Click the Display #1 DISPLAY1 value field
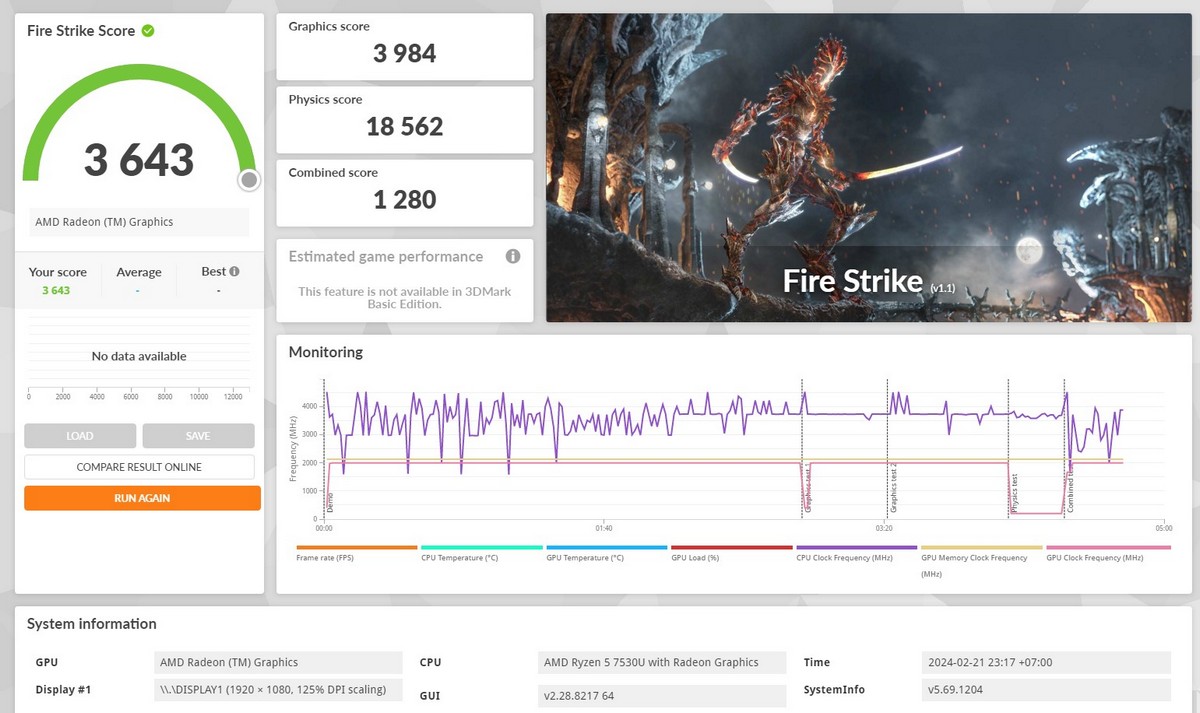1200x713 pixels. (x=279, y=690)
